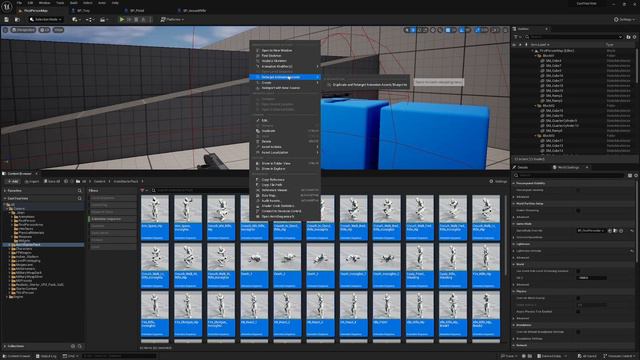Open the Tools menu

60,3
